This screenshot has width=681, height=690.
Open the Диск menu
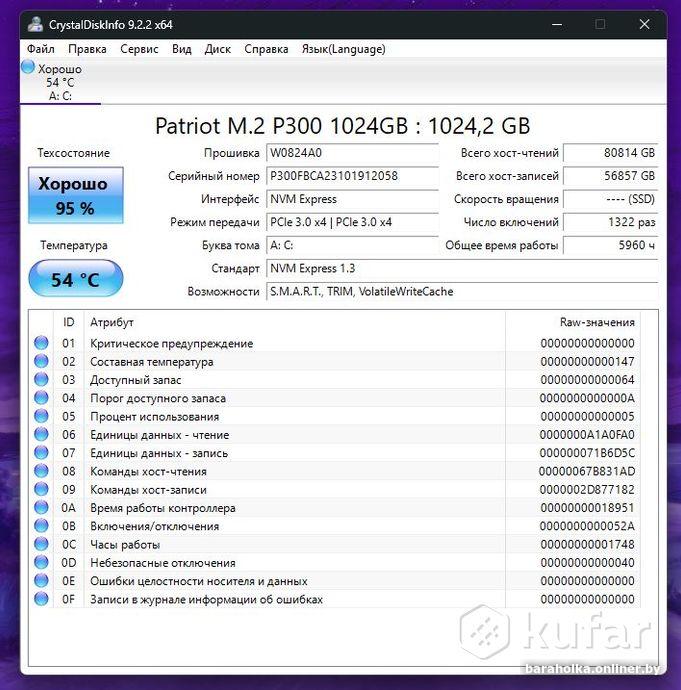[x=217, y=49]
